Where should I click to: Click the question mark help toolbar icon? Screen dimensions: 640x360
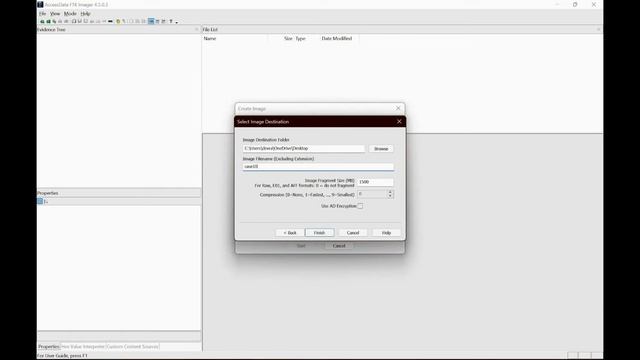(171, 21)
